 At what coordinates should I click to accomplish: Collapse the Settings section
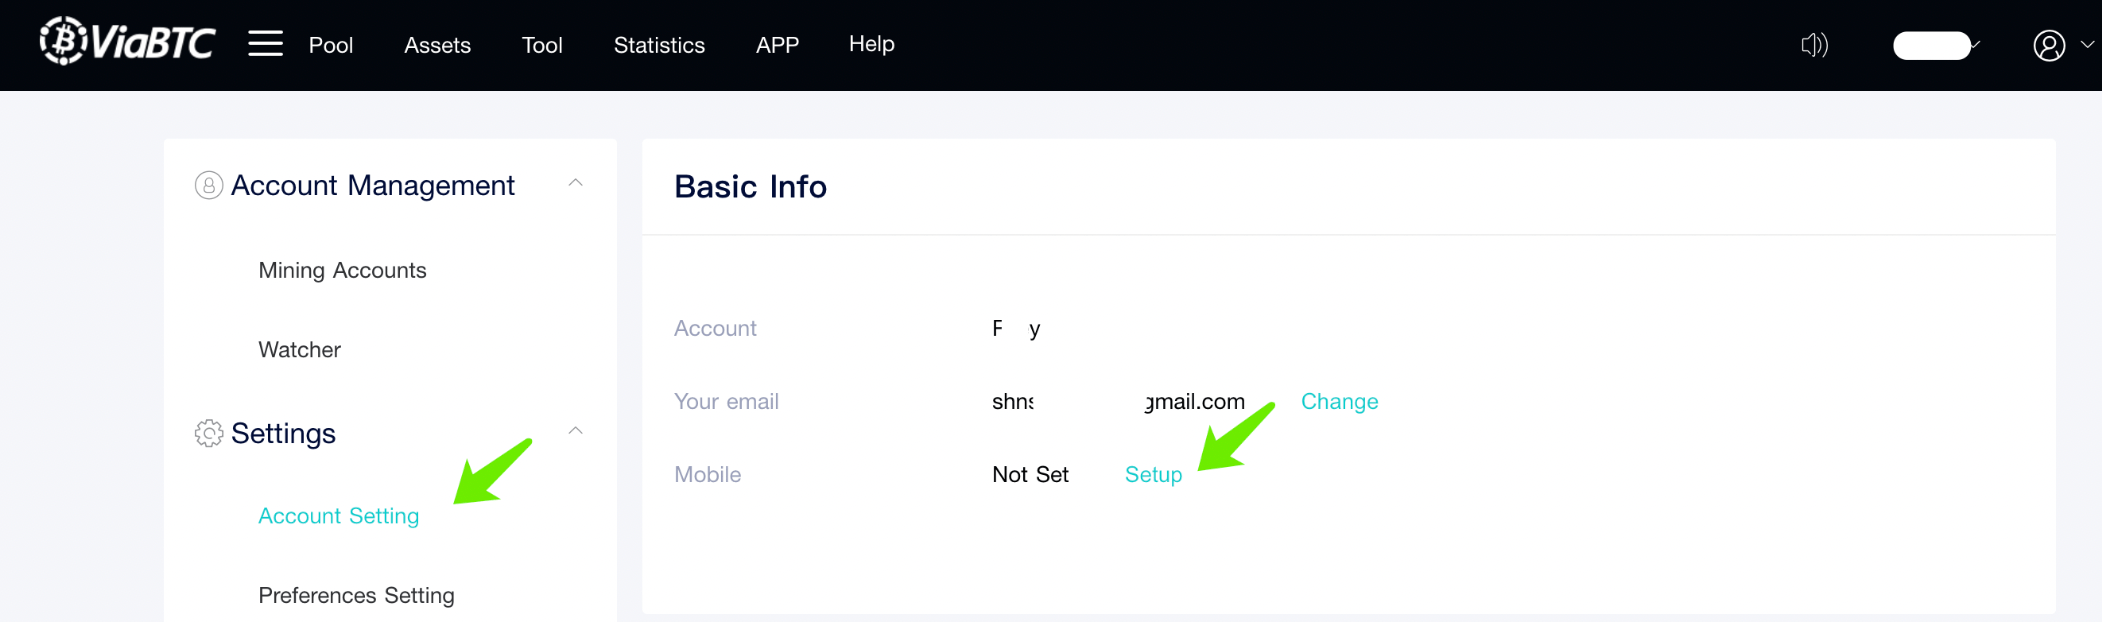click(x=576, y=430)
